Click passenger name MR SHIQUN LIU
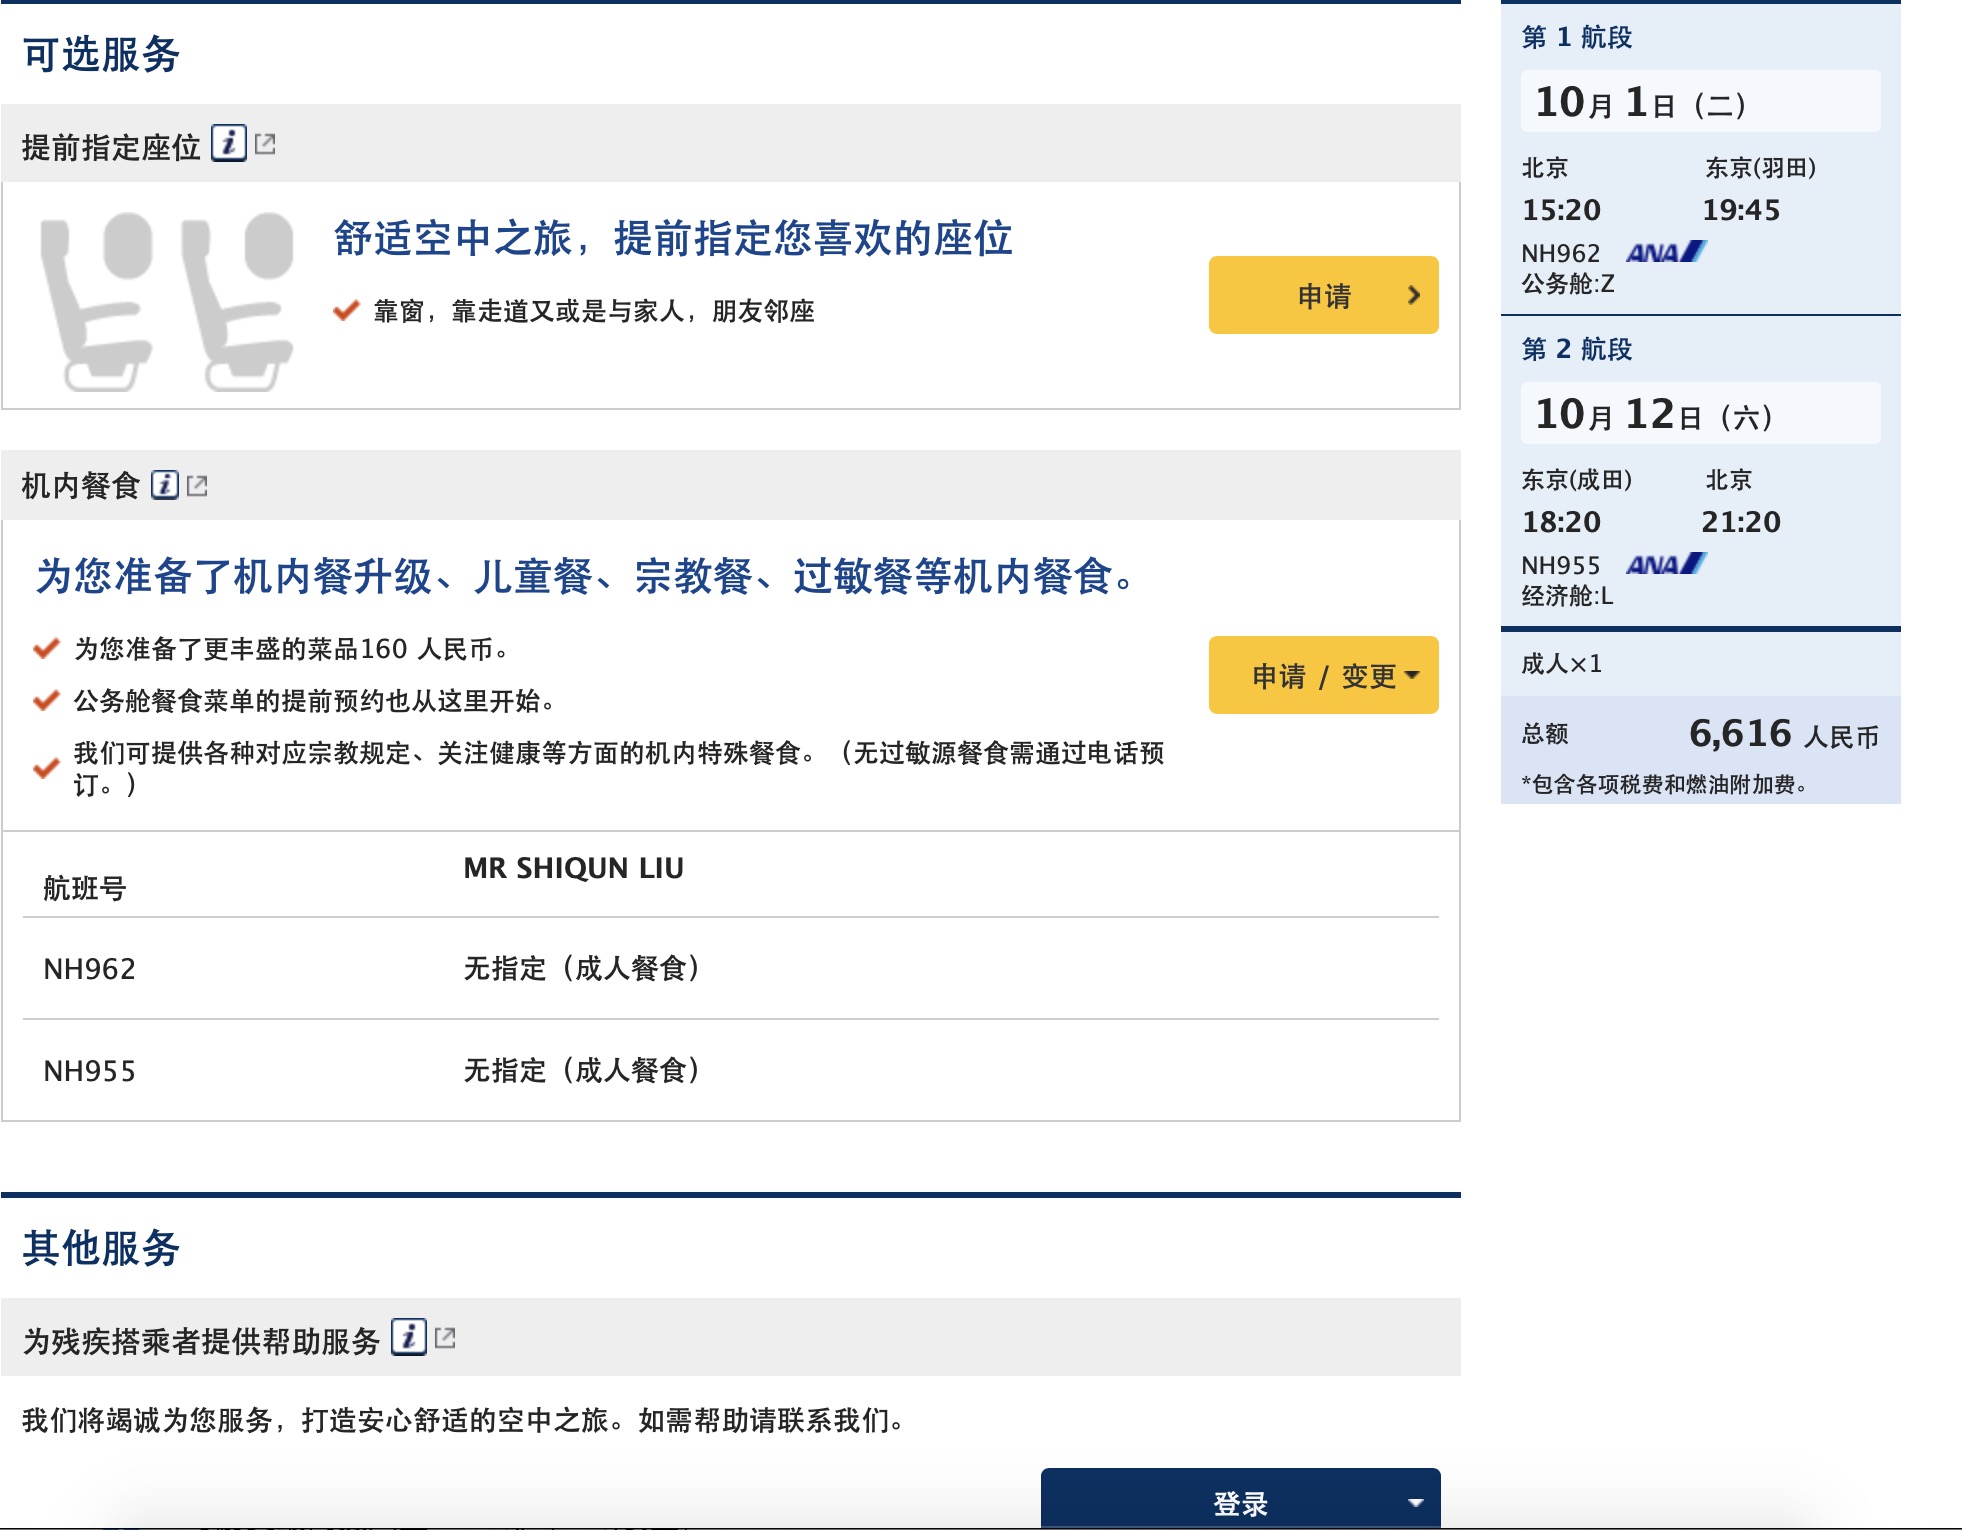 coord(574,868)
